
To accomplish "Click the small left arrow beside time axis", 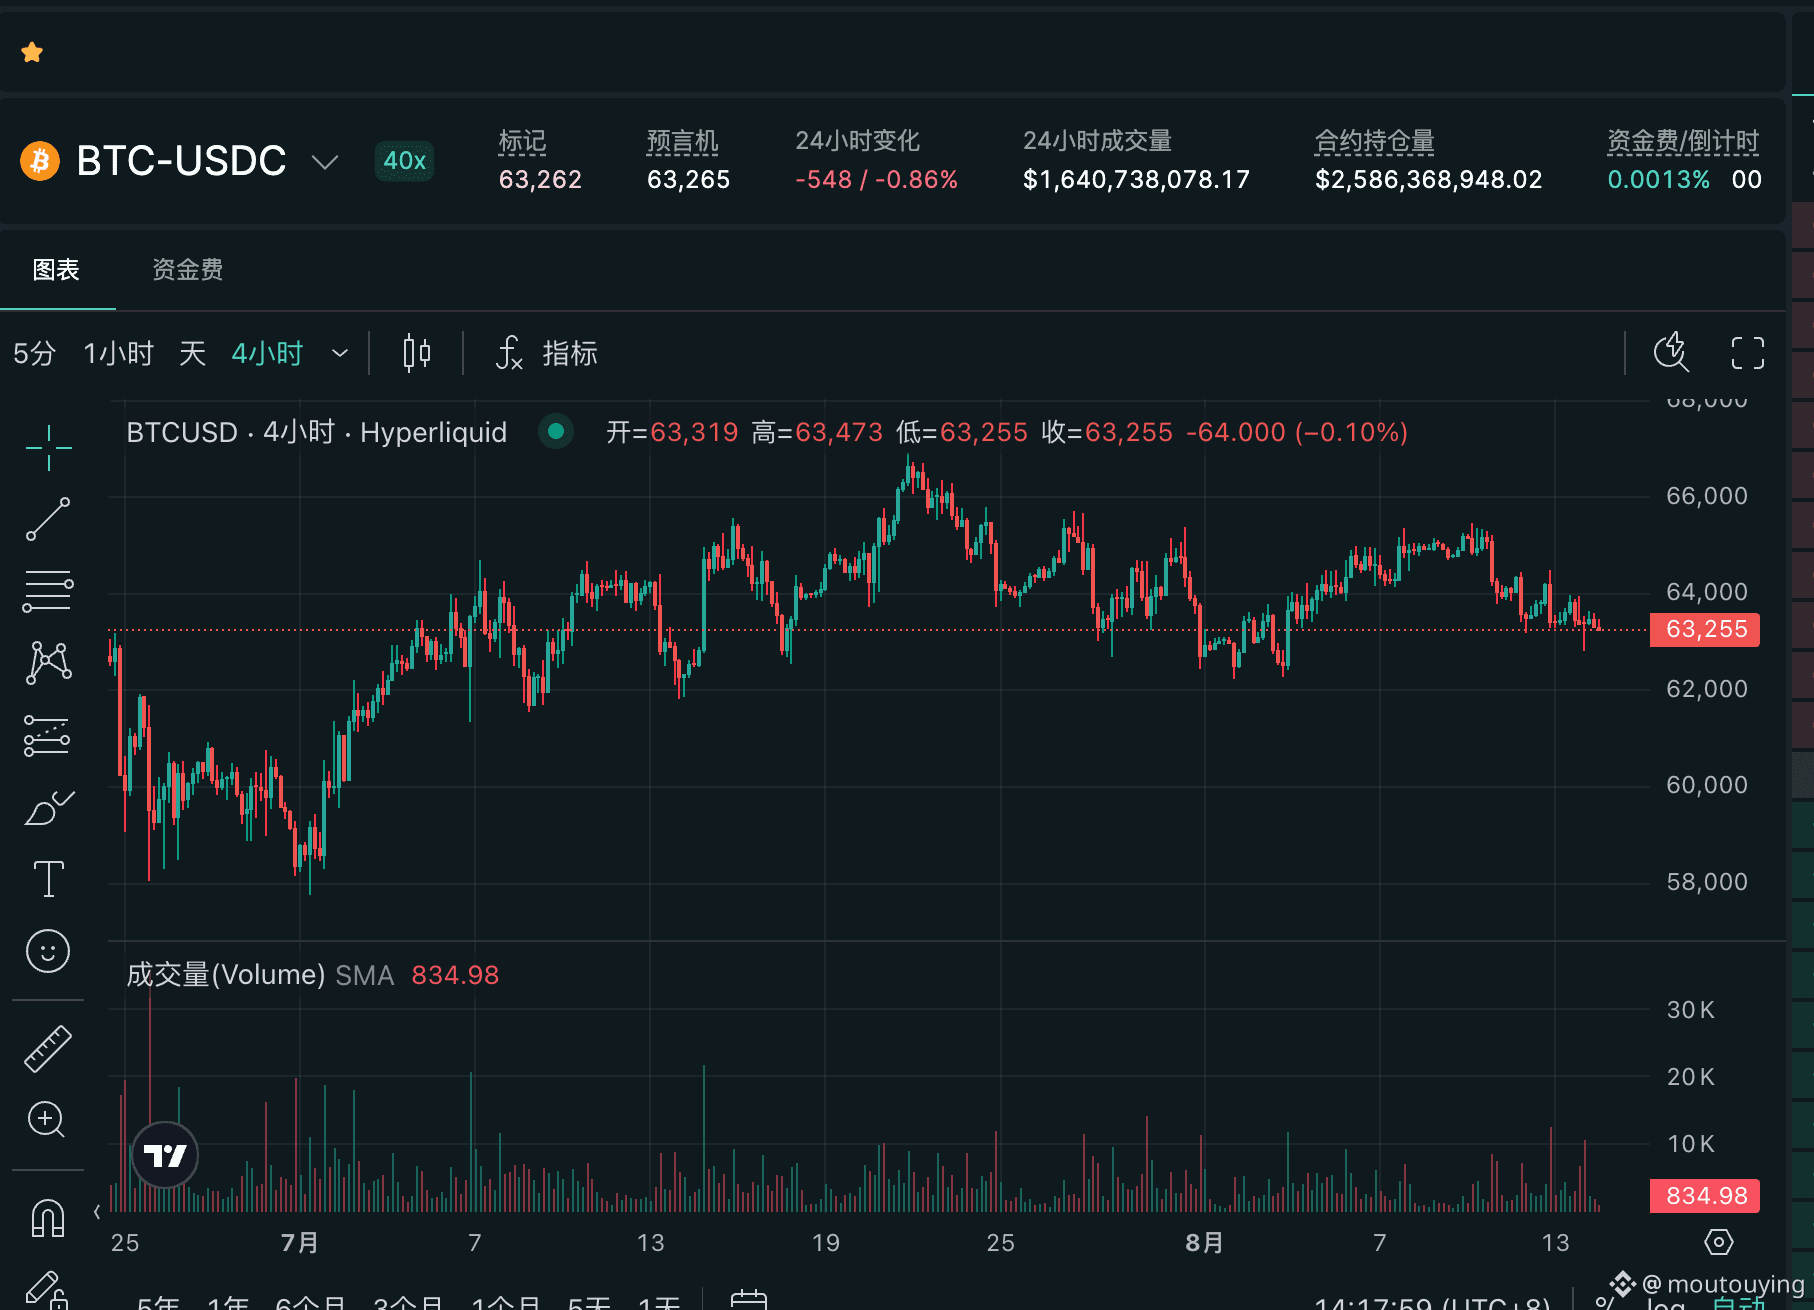I will 97,1212.
